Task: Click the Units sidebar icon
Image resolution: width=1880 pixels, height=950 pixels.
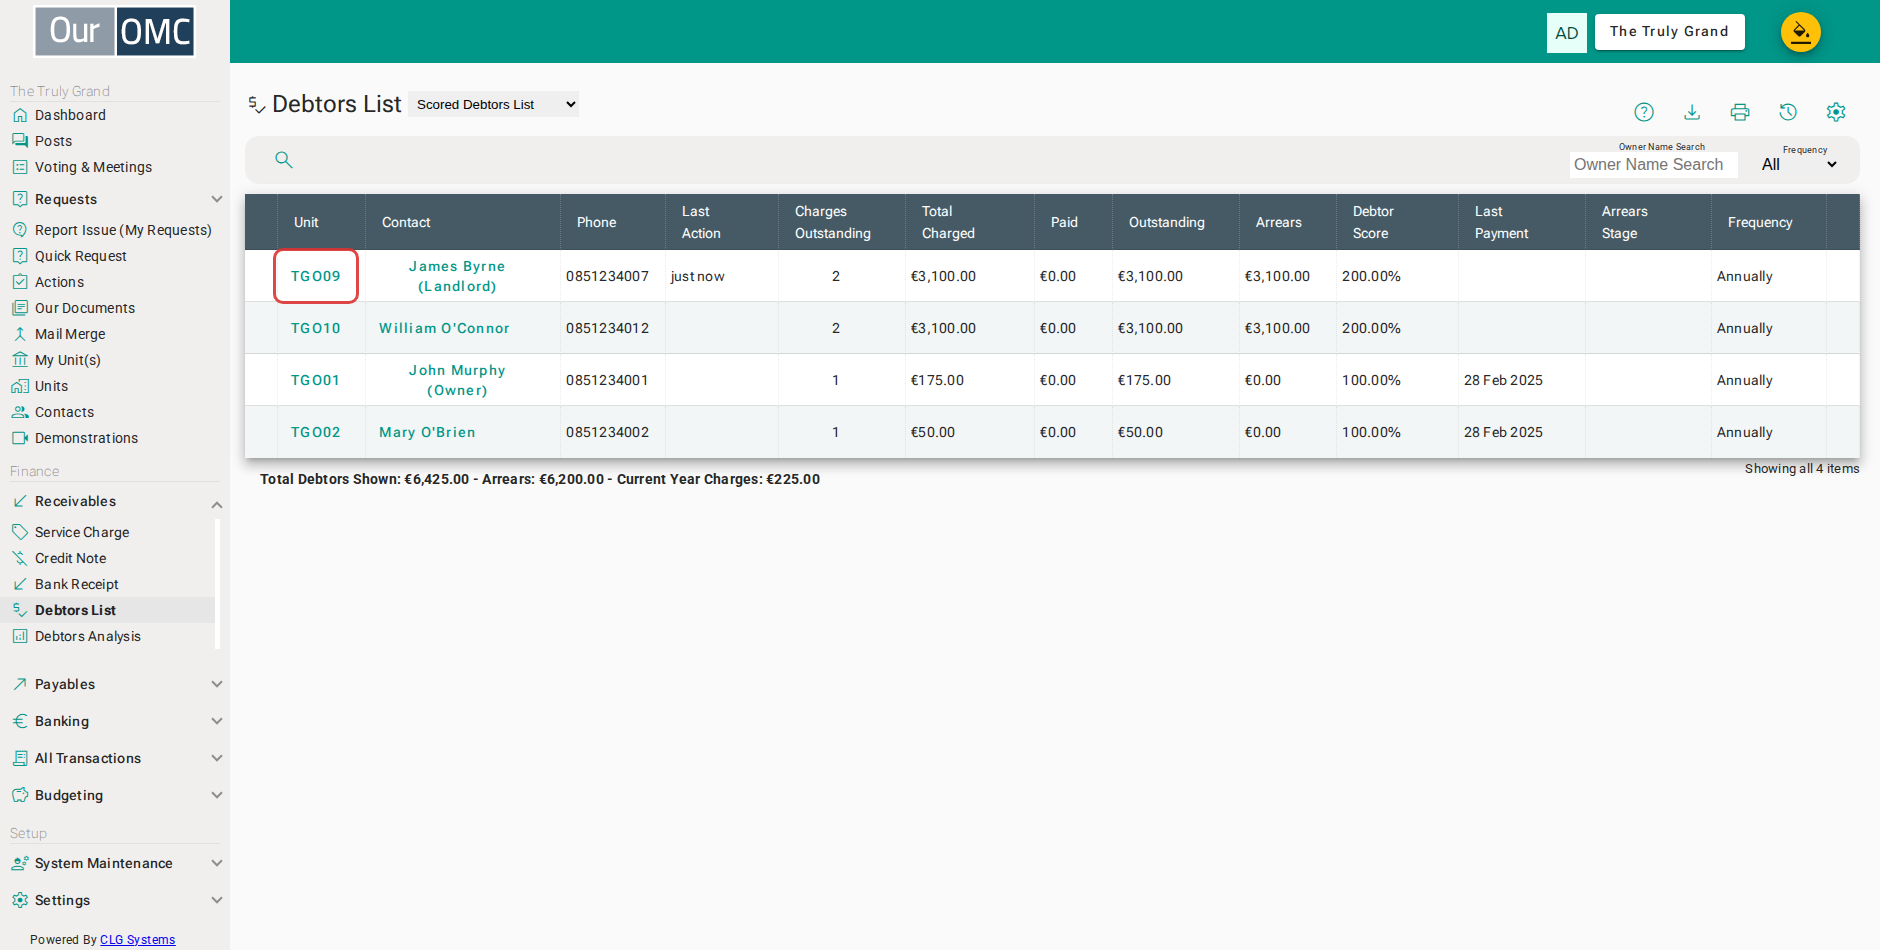Action: (x=20, y=386)
